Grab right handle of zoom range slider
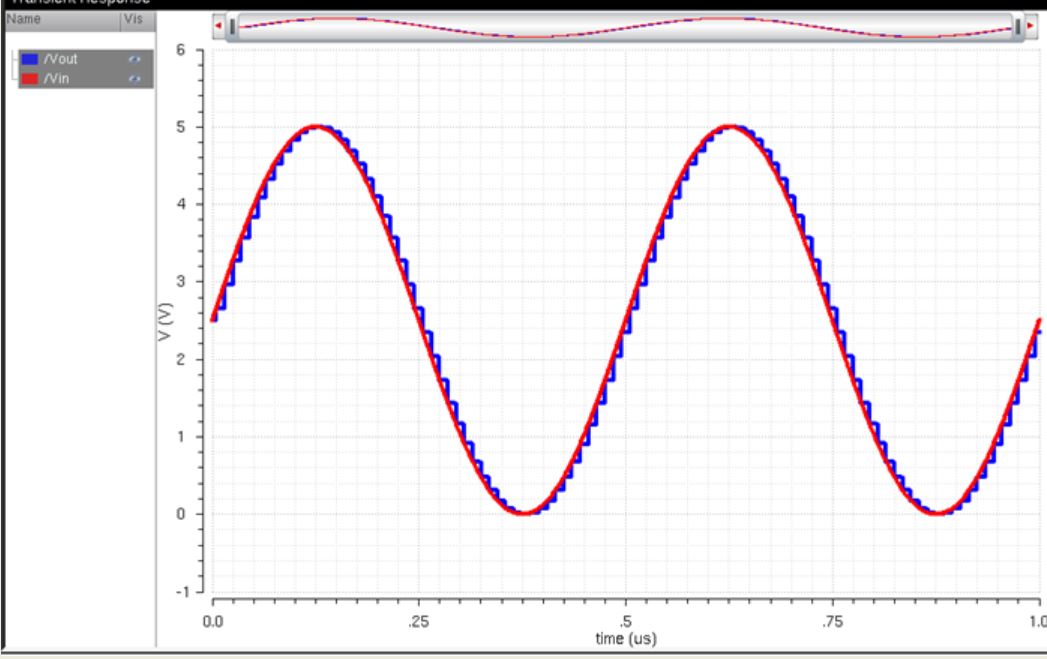This screenshot has height=659, width=1047. click(1018, 27)
